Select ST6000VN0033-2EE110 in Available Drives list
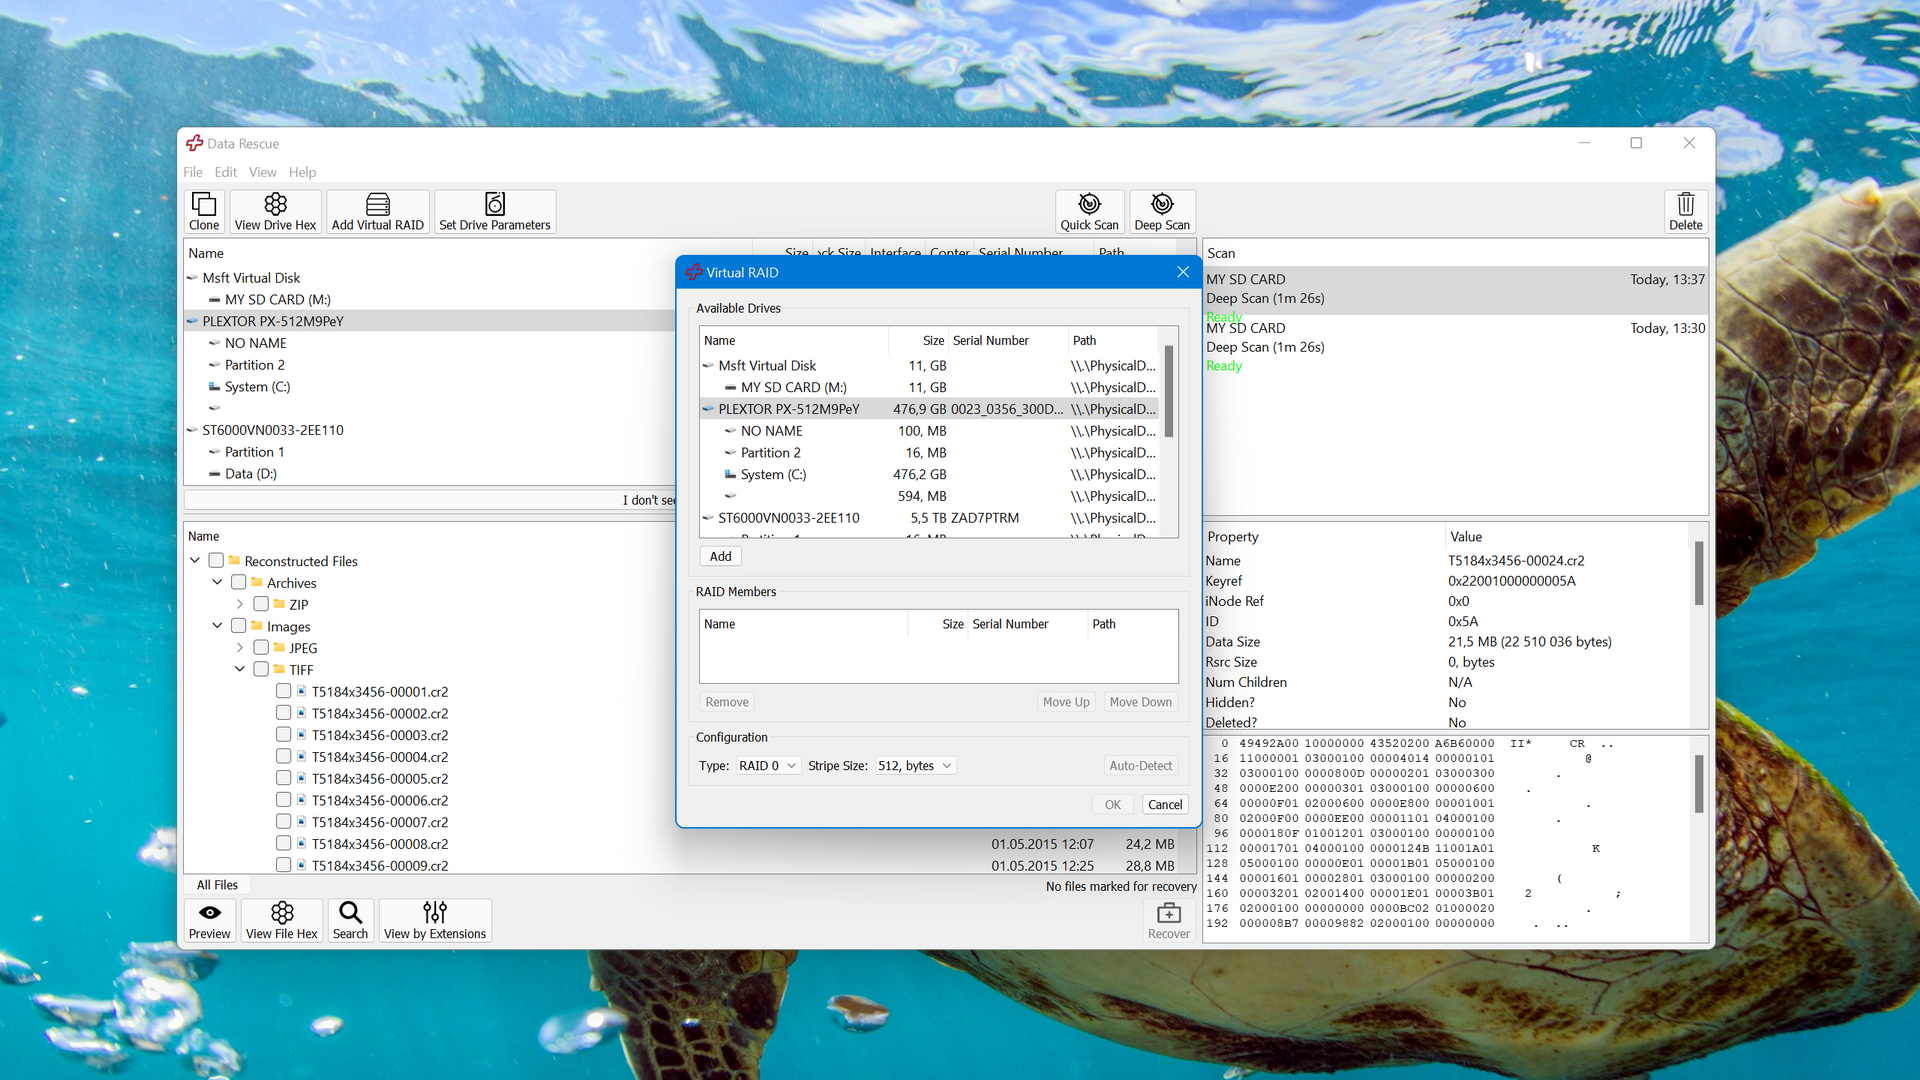The width and height of the screenshot is (1920, 1080). [930, 518]
